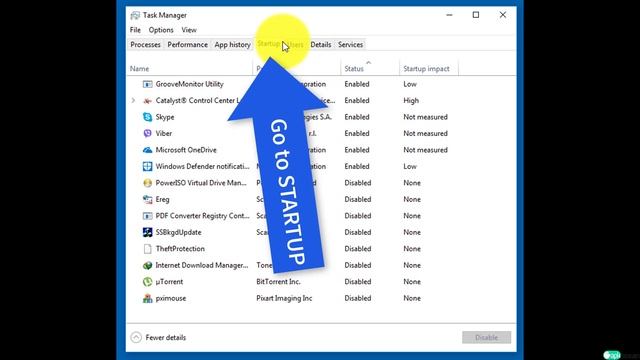
Task: Select the pximouse row name
Action: point(171,298)
